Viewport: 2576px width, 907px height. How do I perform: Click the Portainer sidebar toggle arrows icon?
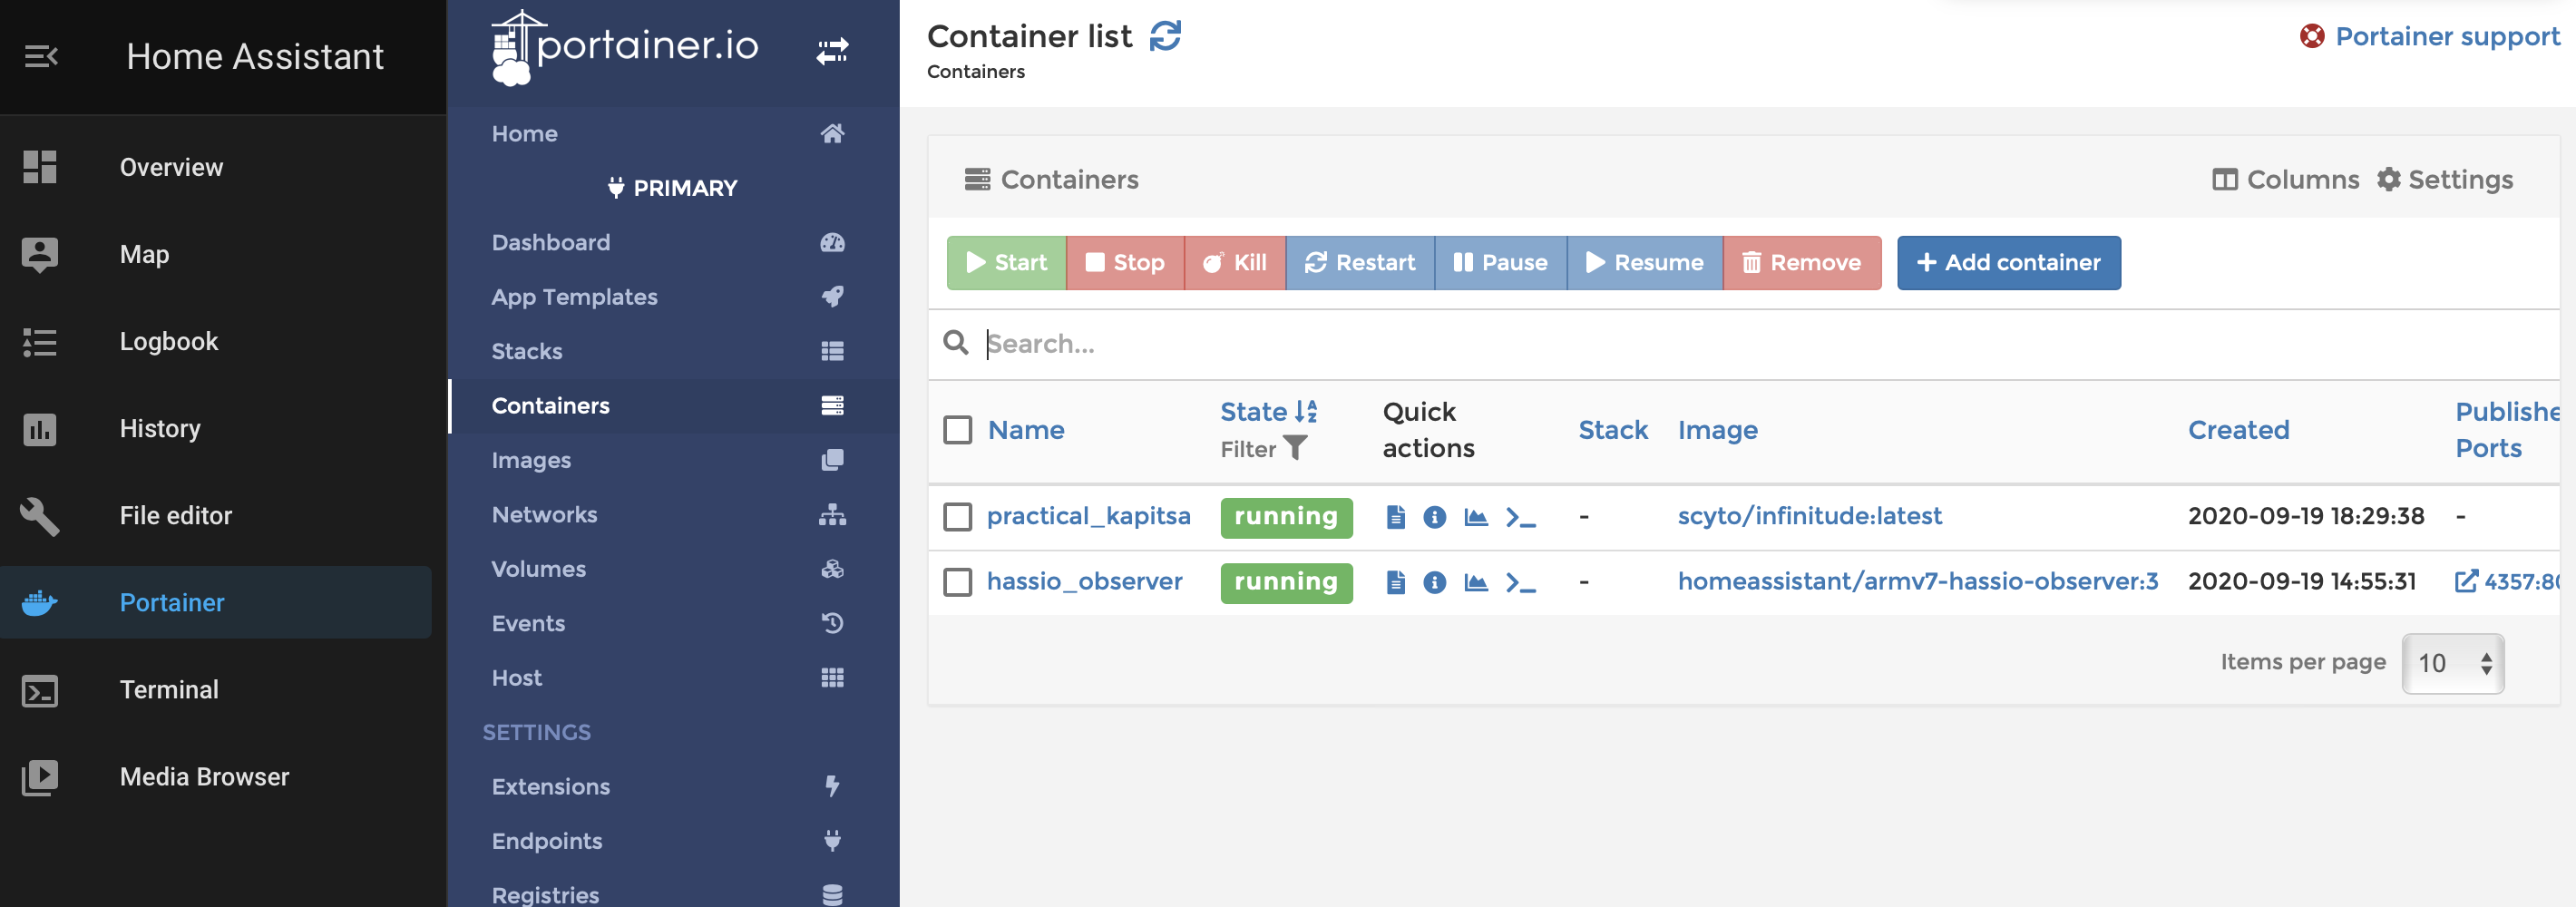832,50
